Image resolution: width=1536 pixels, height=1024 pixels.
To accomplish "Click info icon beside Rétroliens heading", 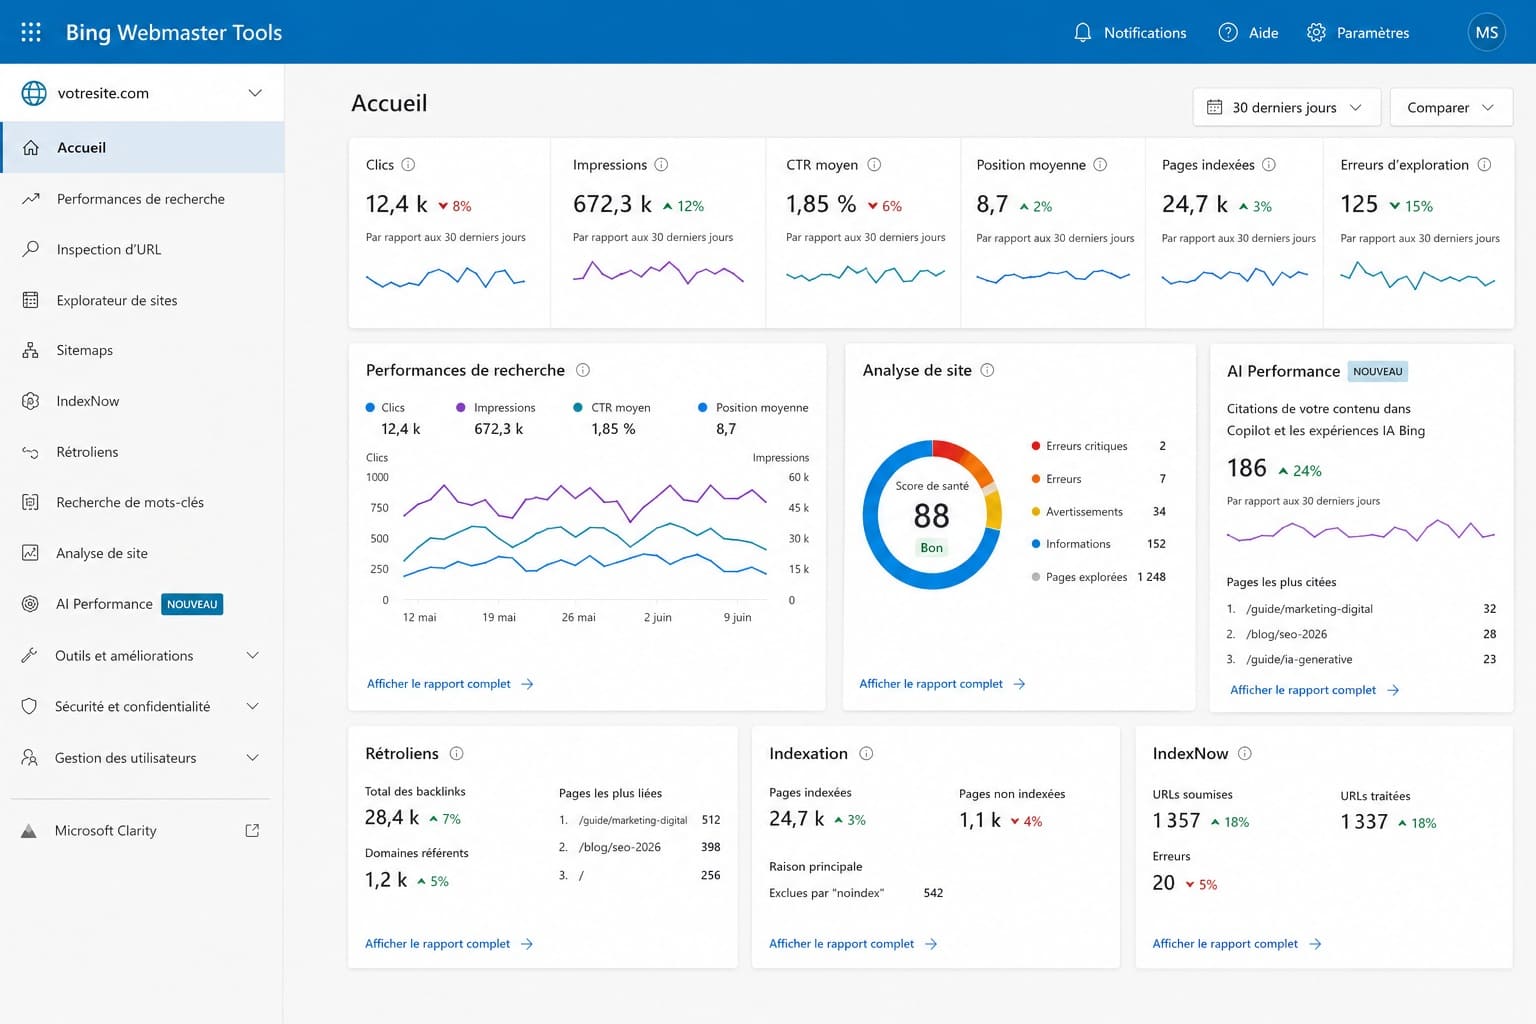I will 456,753.
